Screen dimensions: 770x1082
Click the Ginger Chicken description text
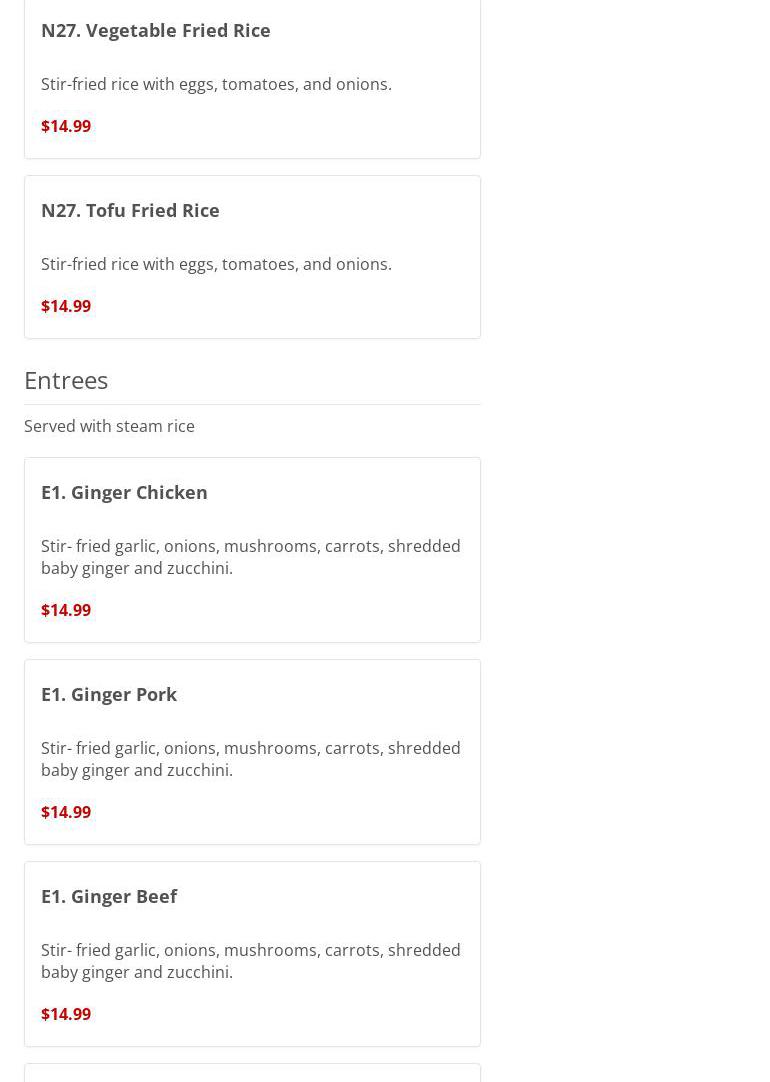point(250,557)
